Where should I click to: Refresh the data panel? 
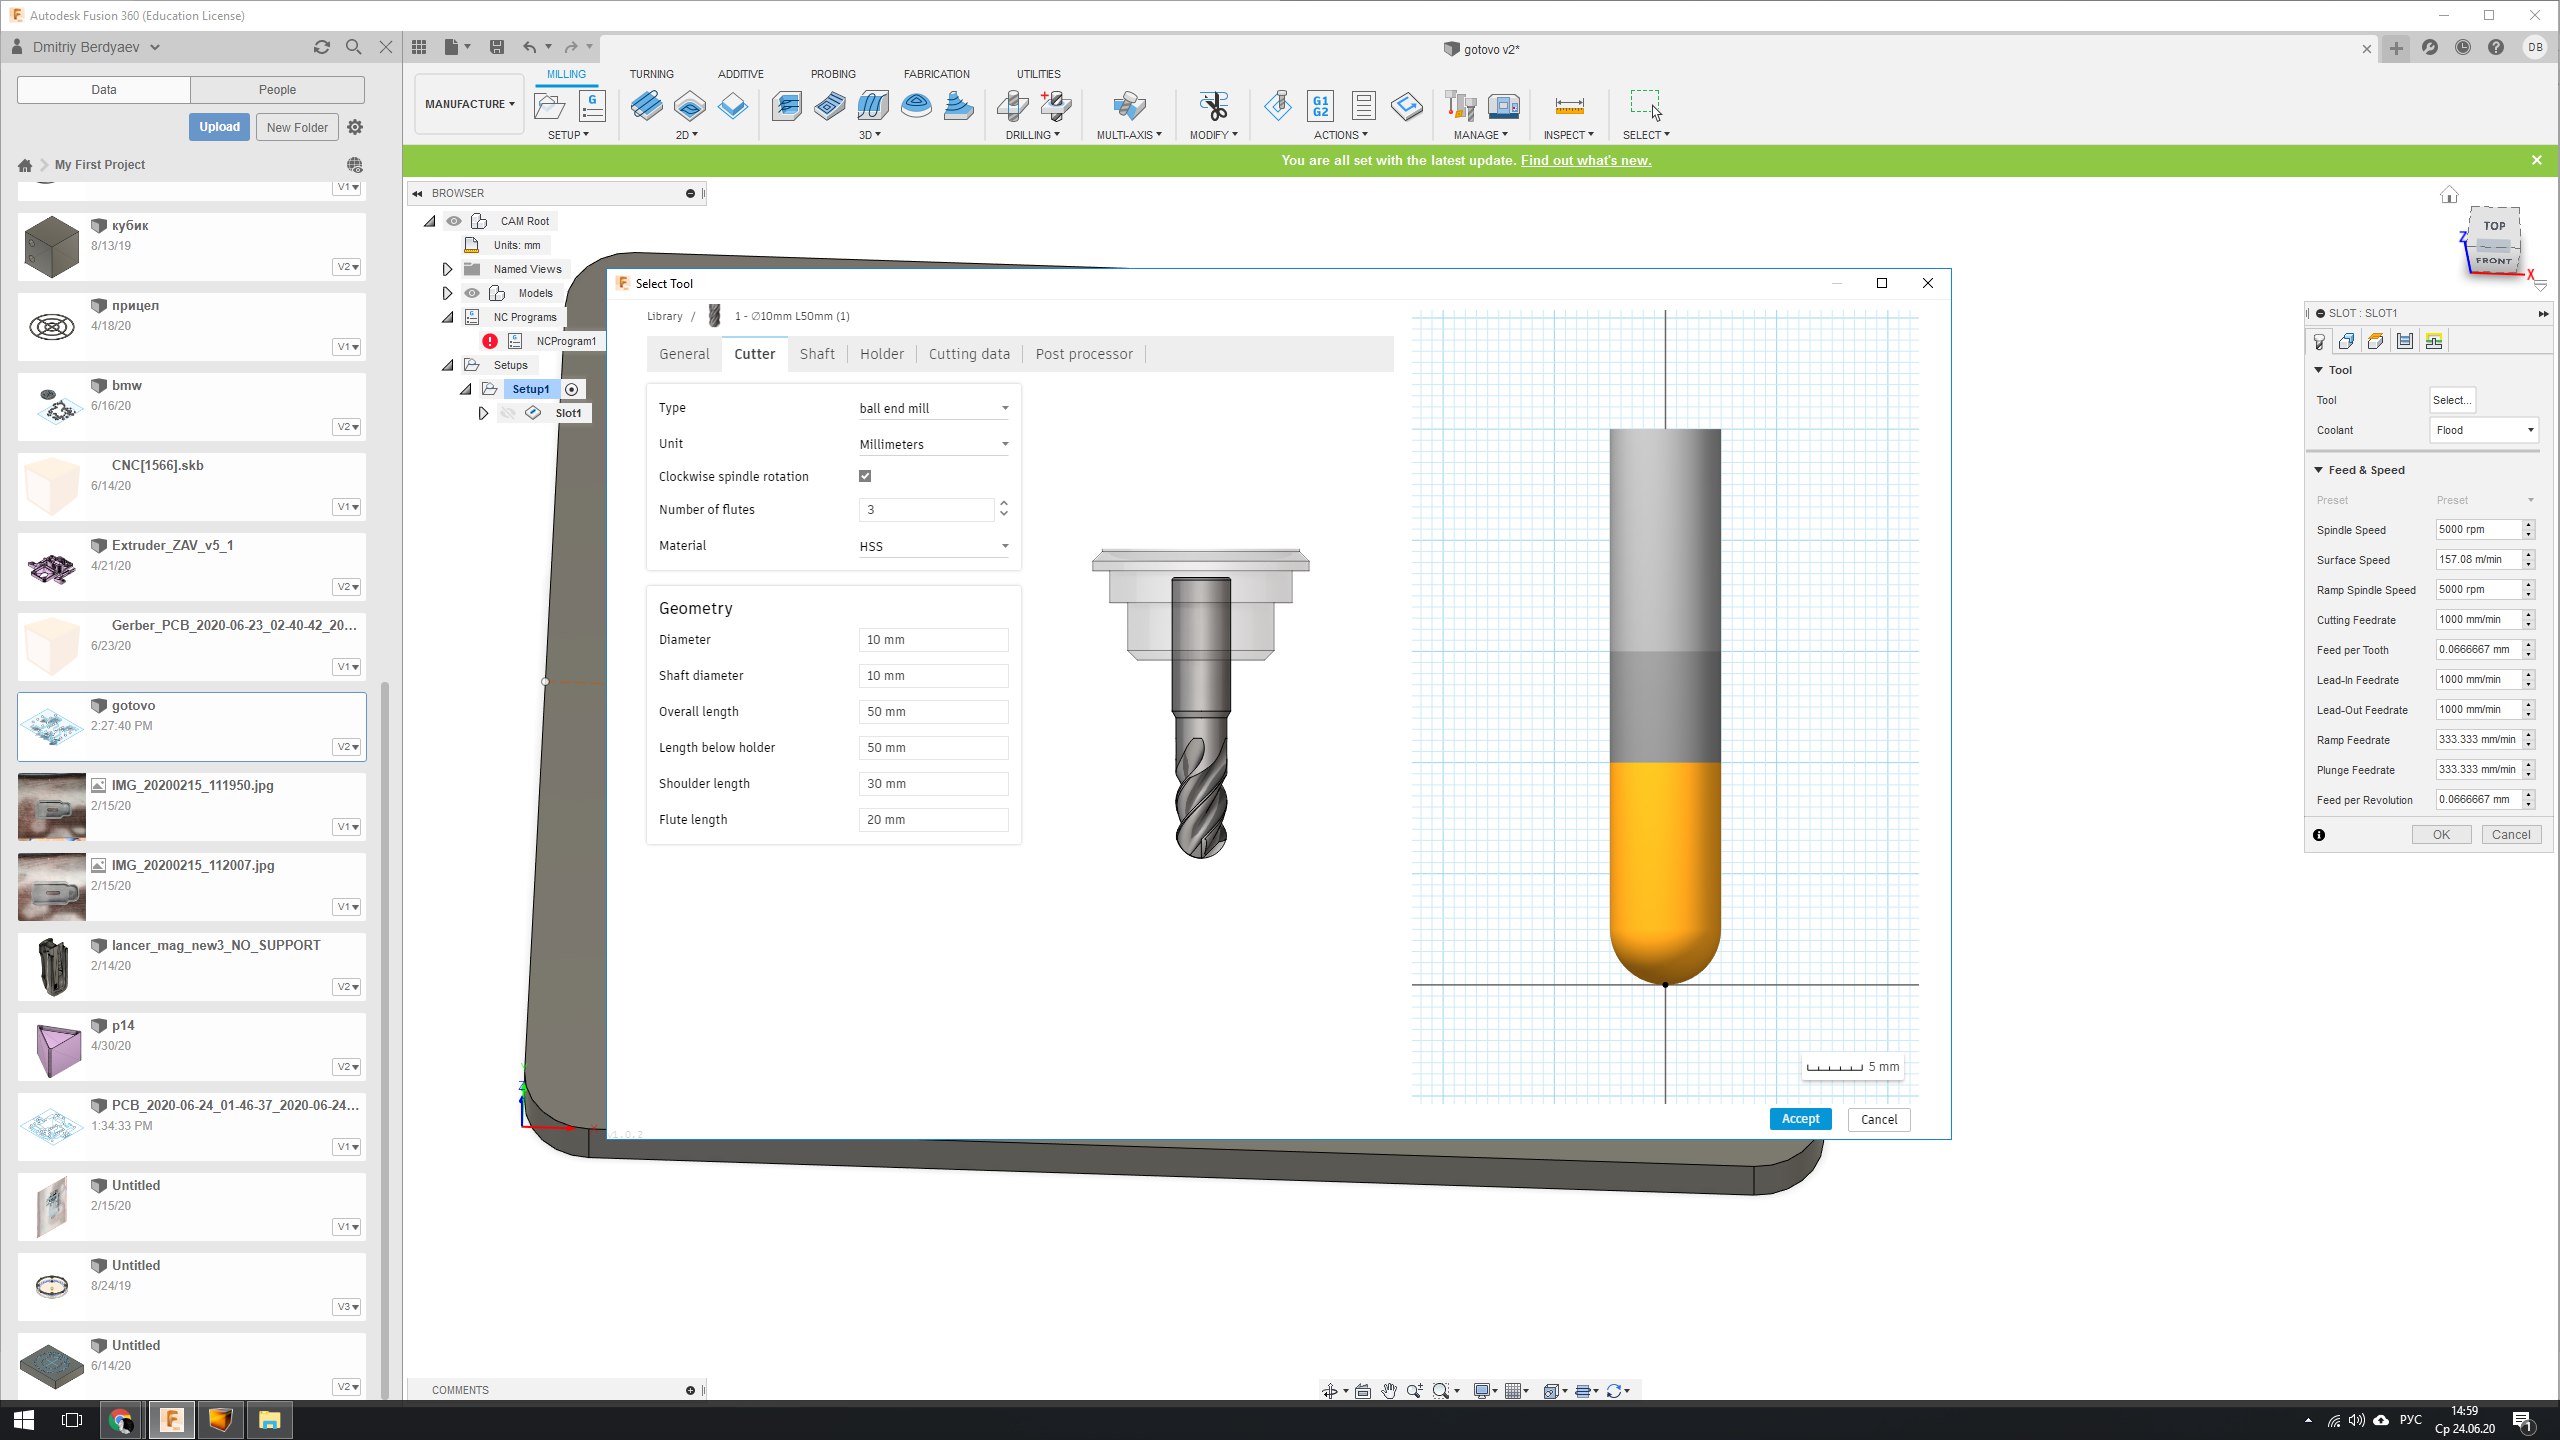tap(321, 47)
